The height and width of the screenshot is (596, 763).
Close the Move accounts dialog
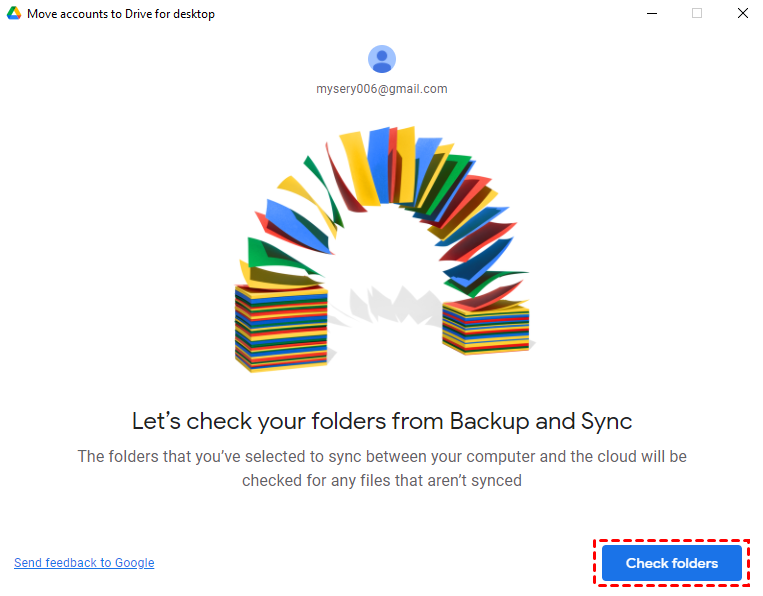pos(742,14)
